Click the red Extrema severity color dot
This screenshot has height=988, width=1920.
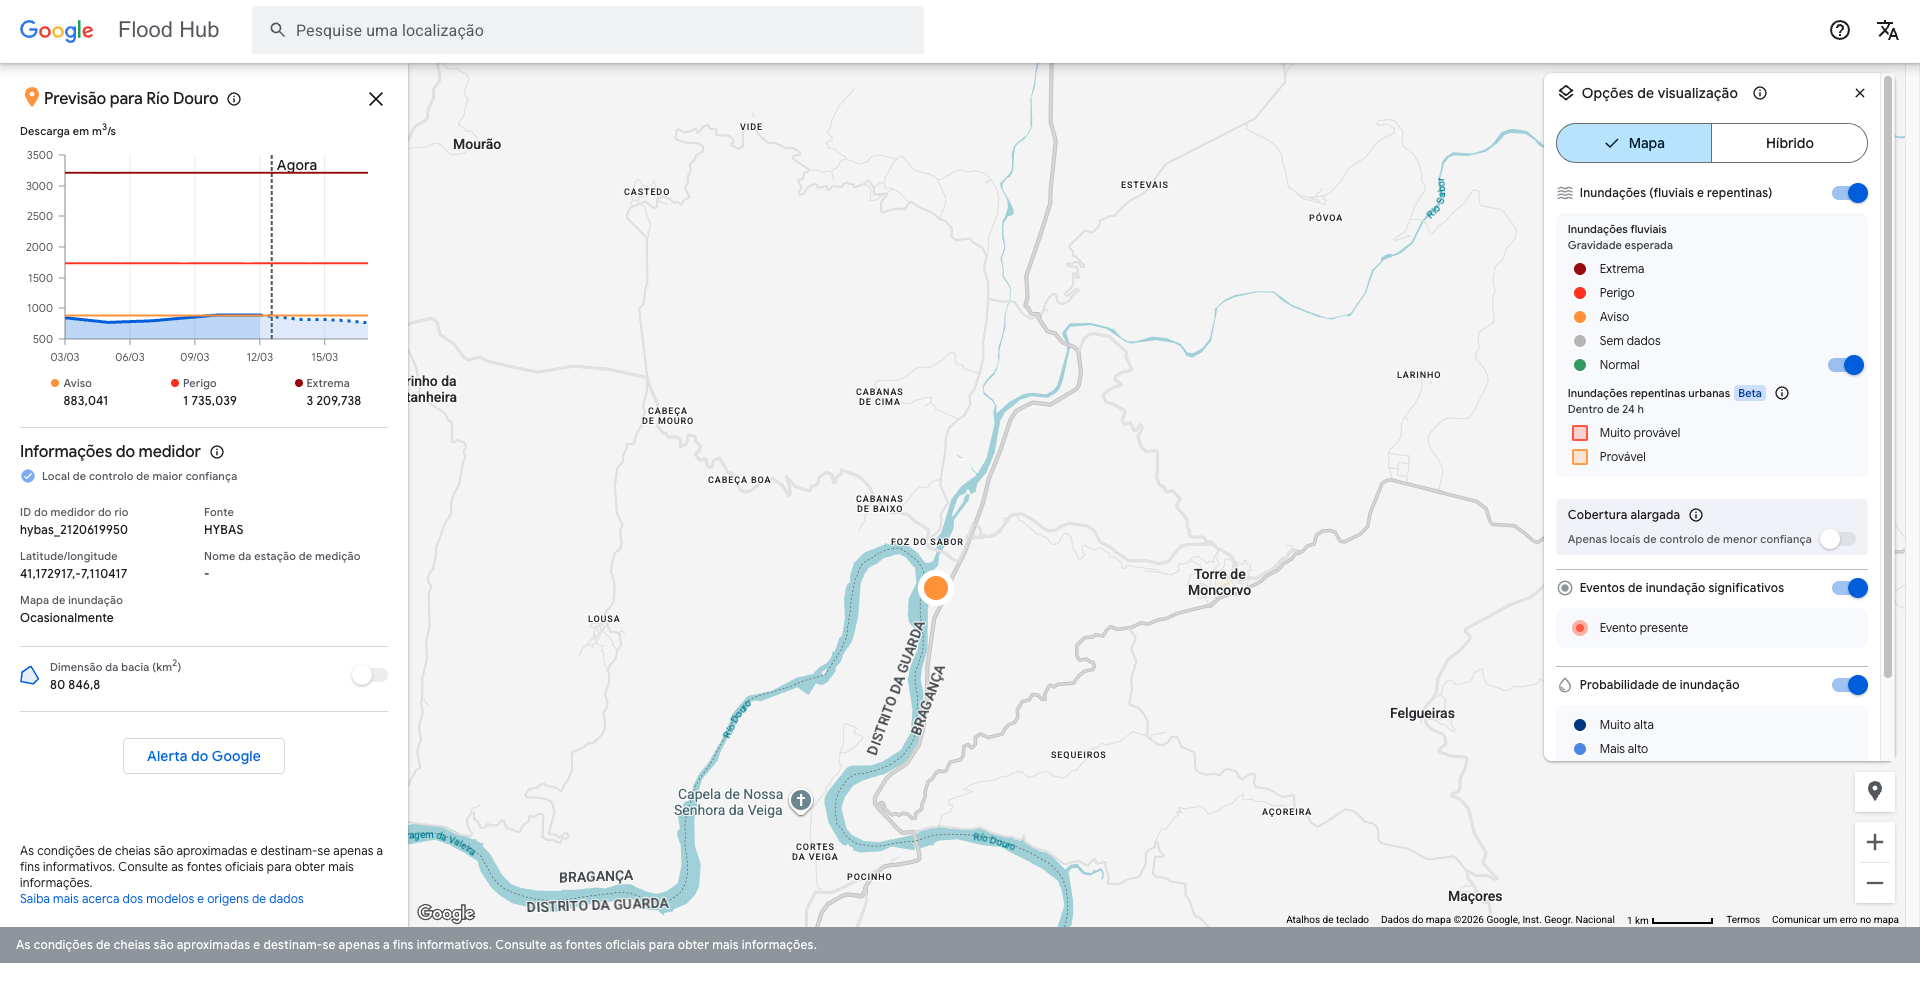coord(1580,268)
